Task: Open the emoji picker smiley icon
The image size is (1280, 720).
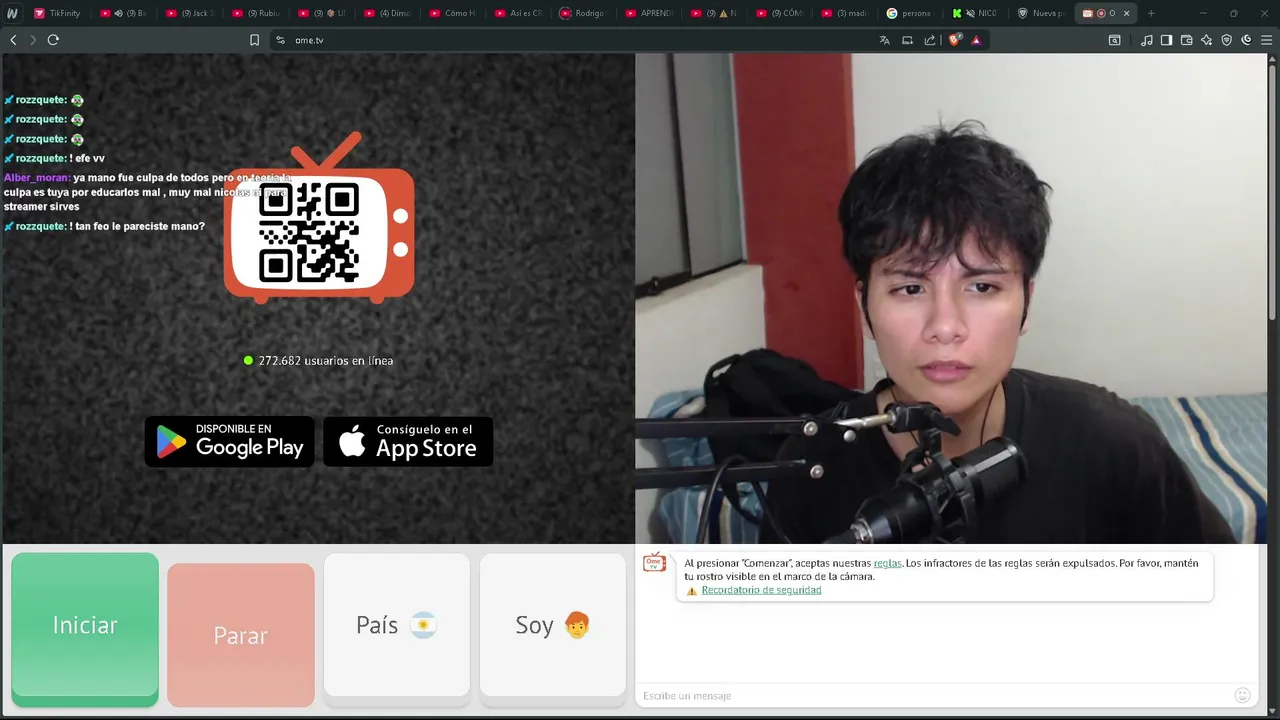Action: pos(1243,695)
